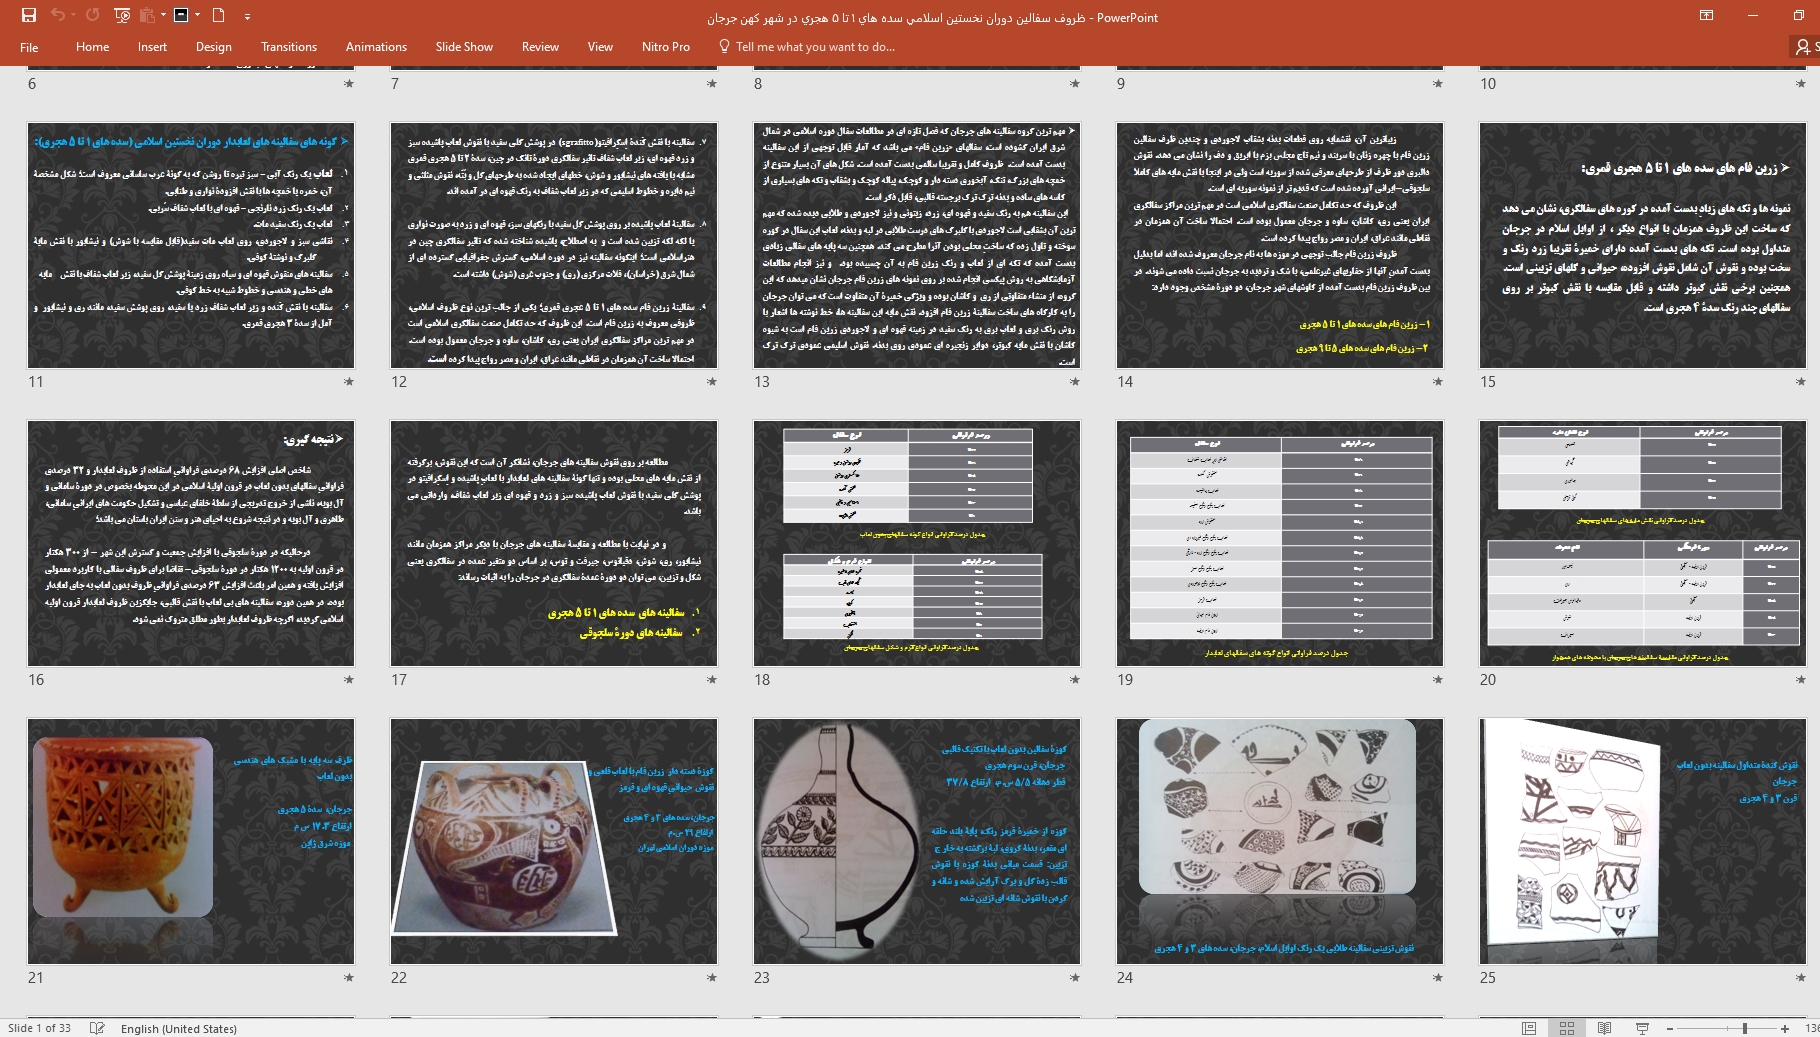Screen dimensions: 1820x1037
Task: Start slideshow from beginning via toolbar icon
Action: 122,15
